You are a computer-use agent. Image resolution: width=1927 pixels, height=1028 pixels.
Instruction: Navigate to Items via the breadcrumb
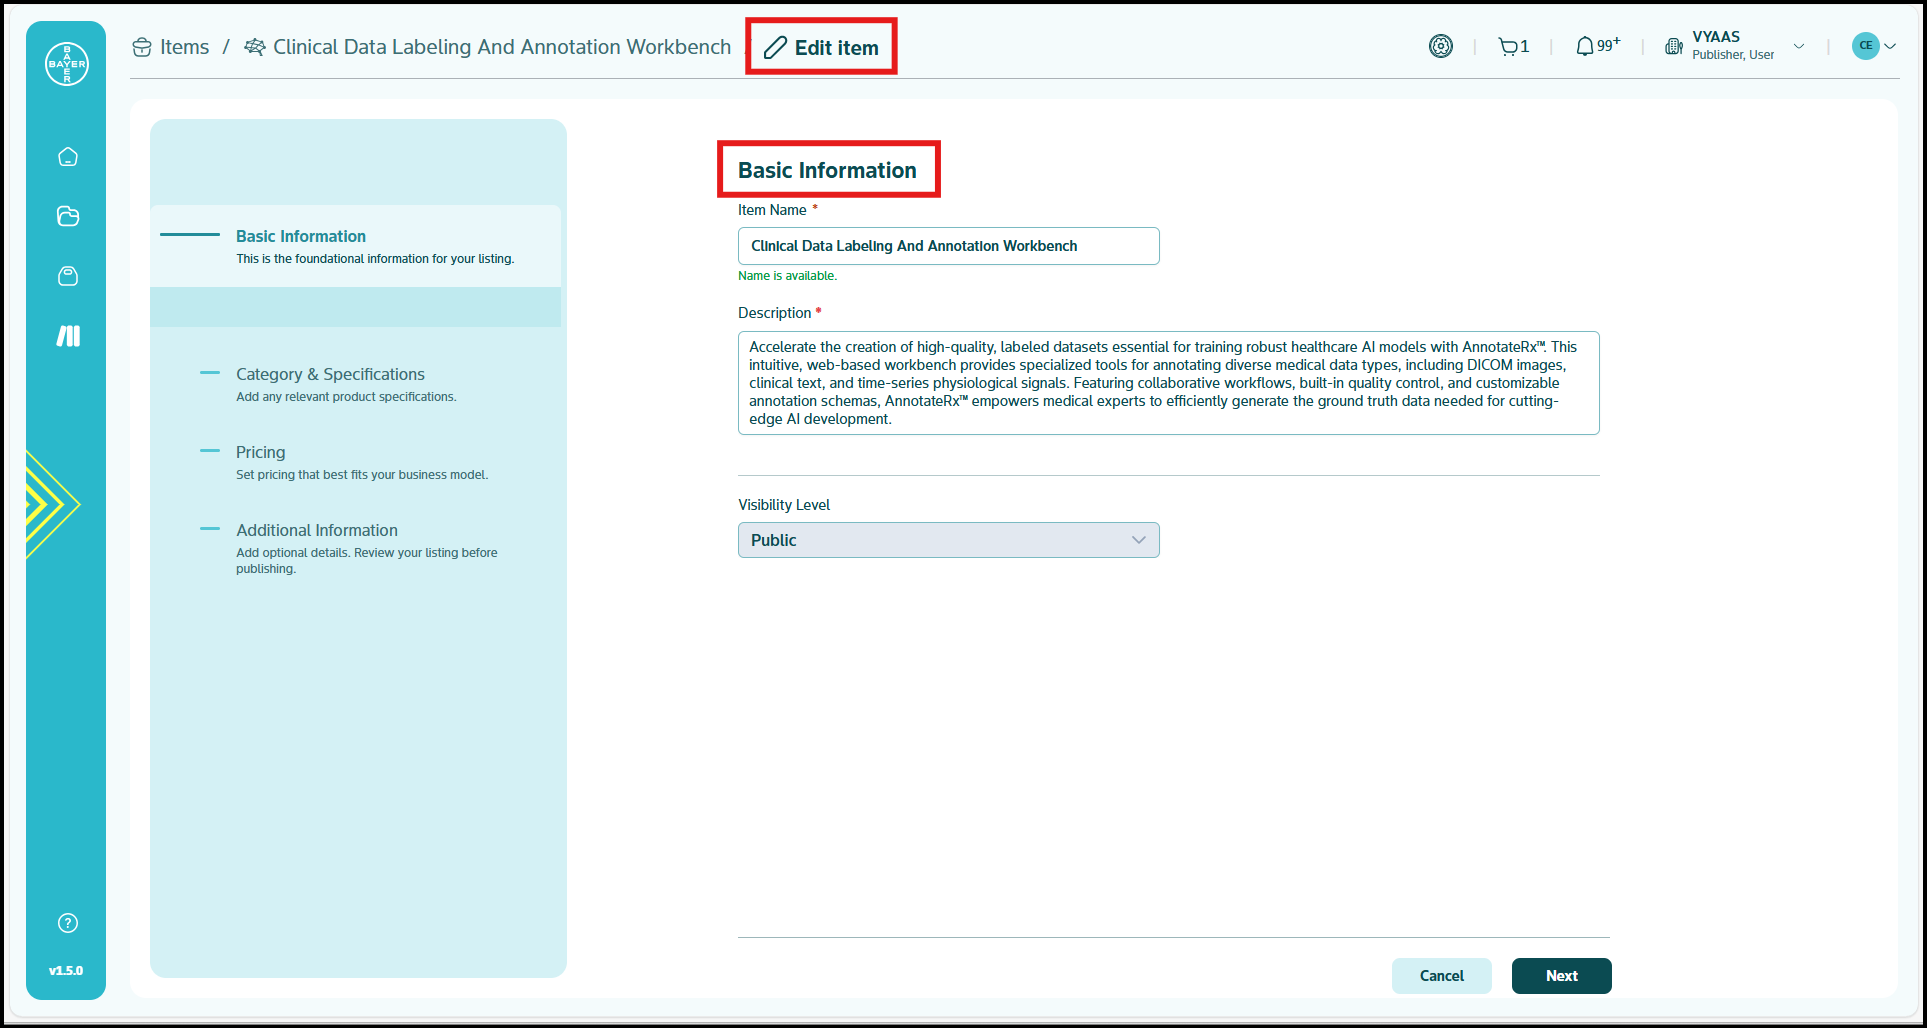click(184, 46)
